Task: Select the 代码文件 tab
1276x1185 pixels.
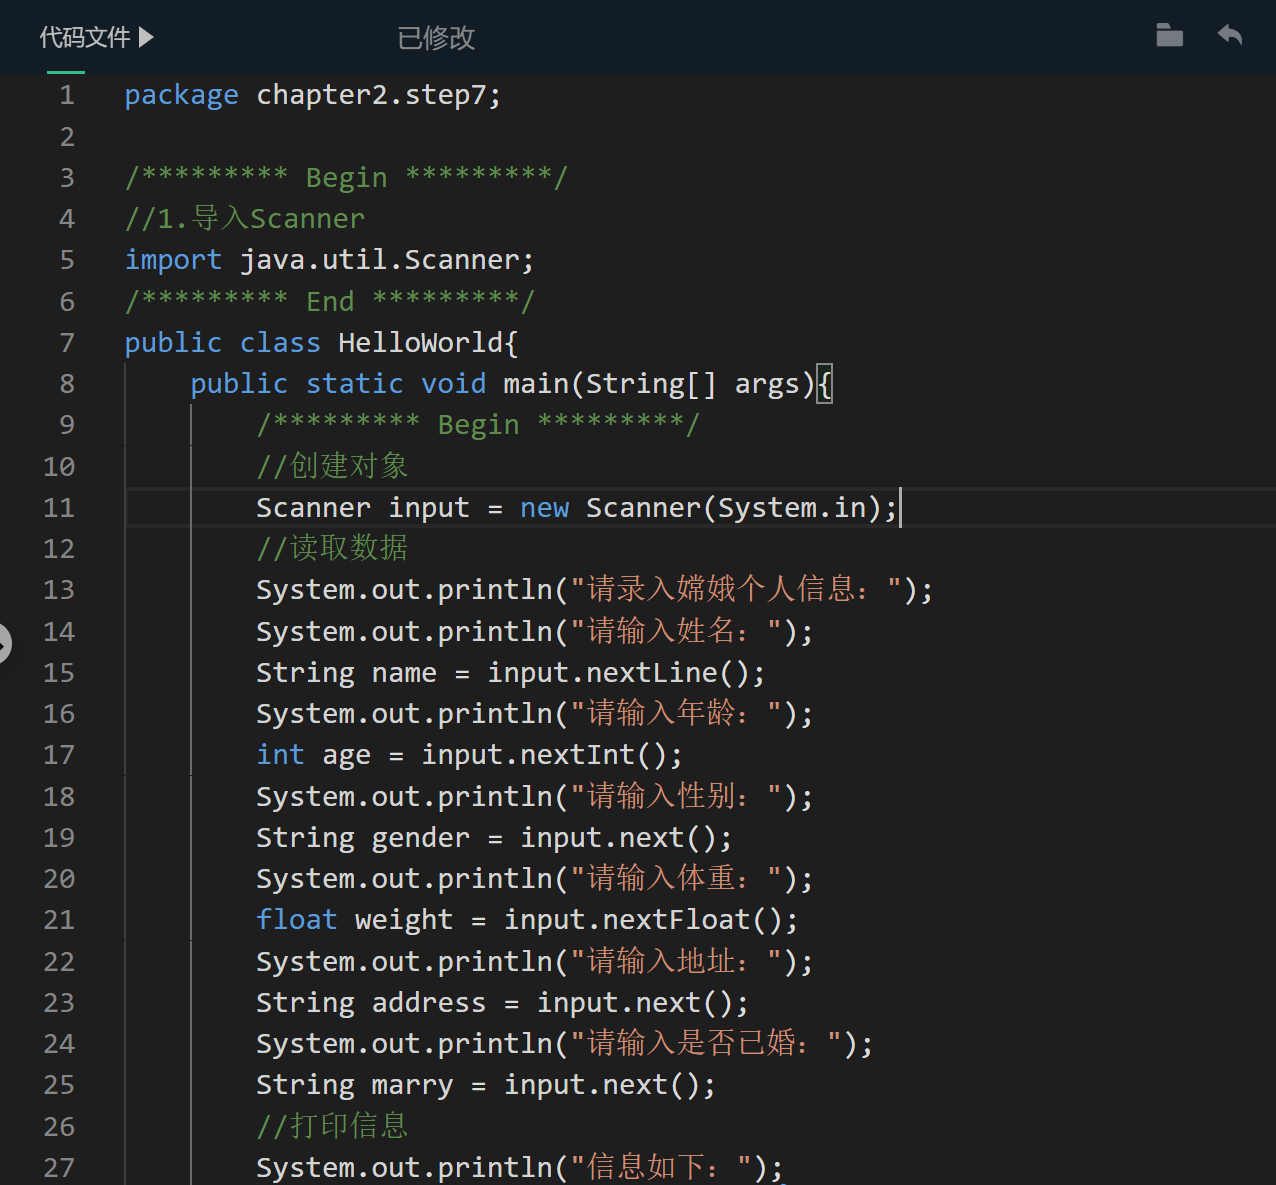Action: pos(84,36)
